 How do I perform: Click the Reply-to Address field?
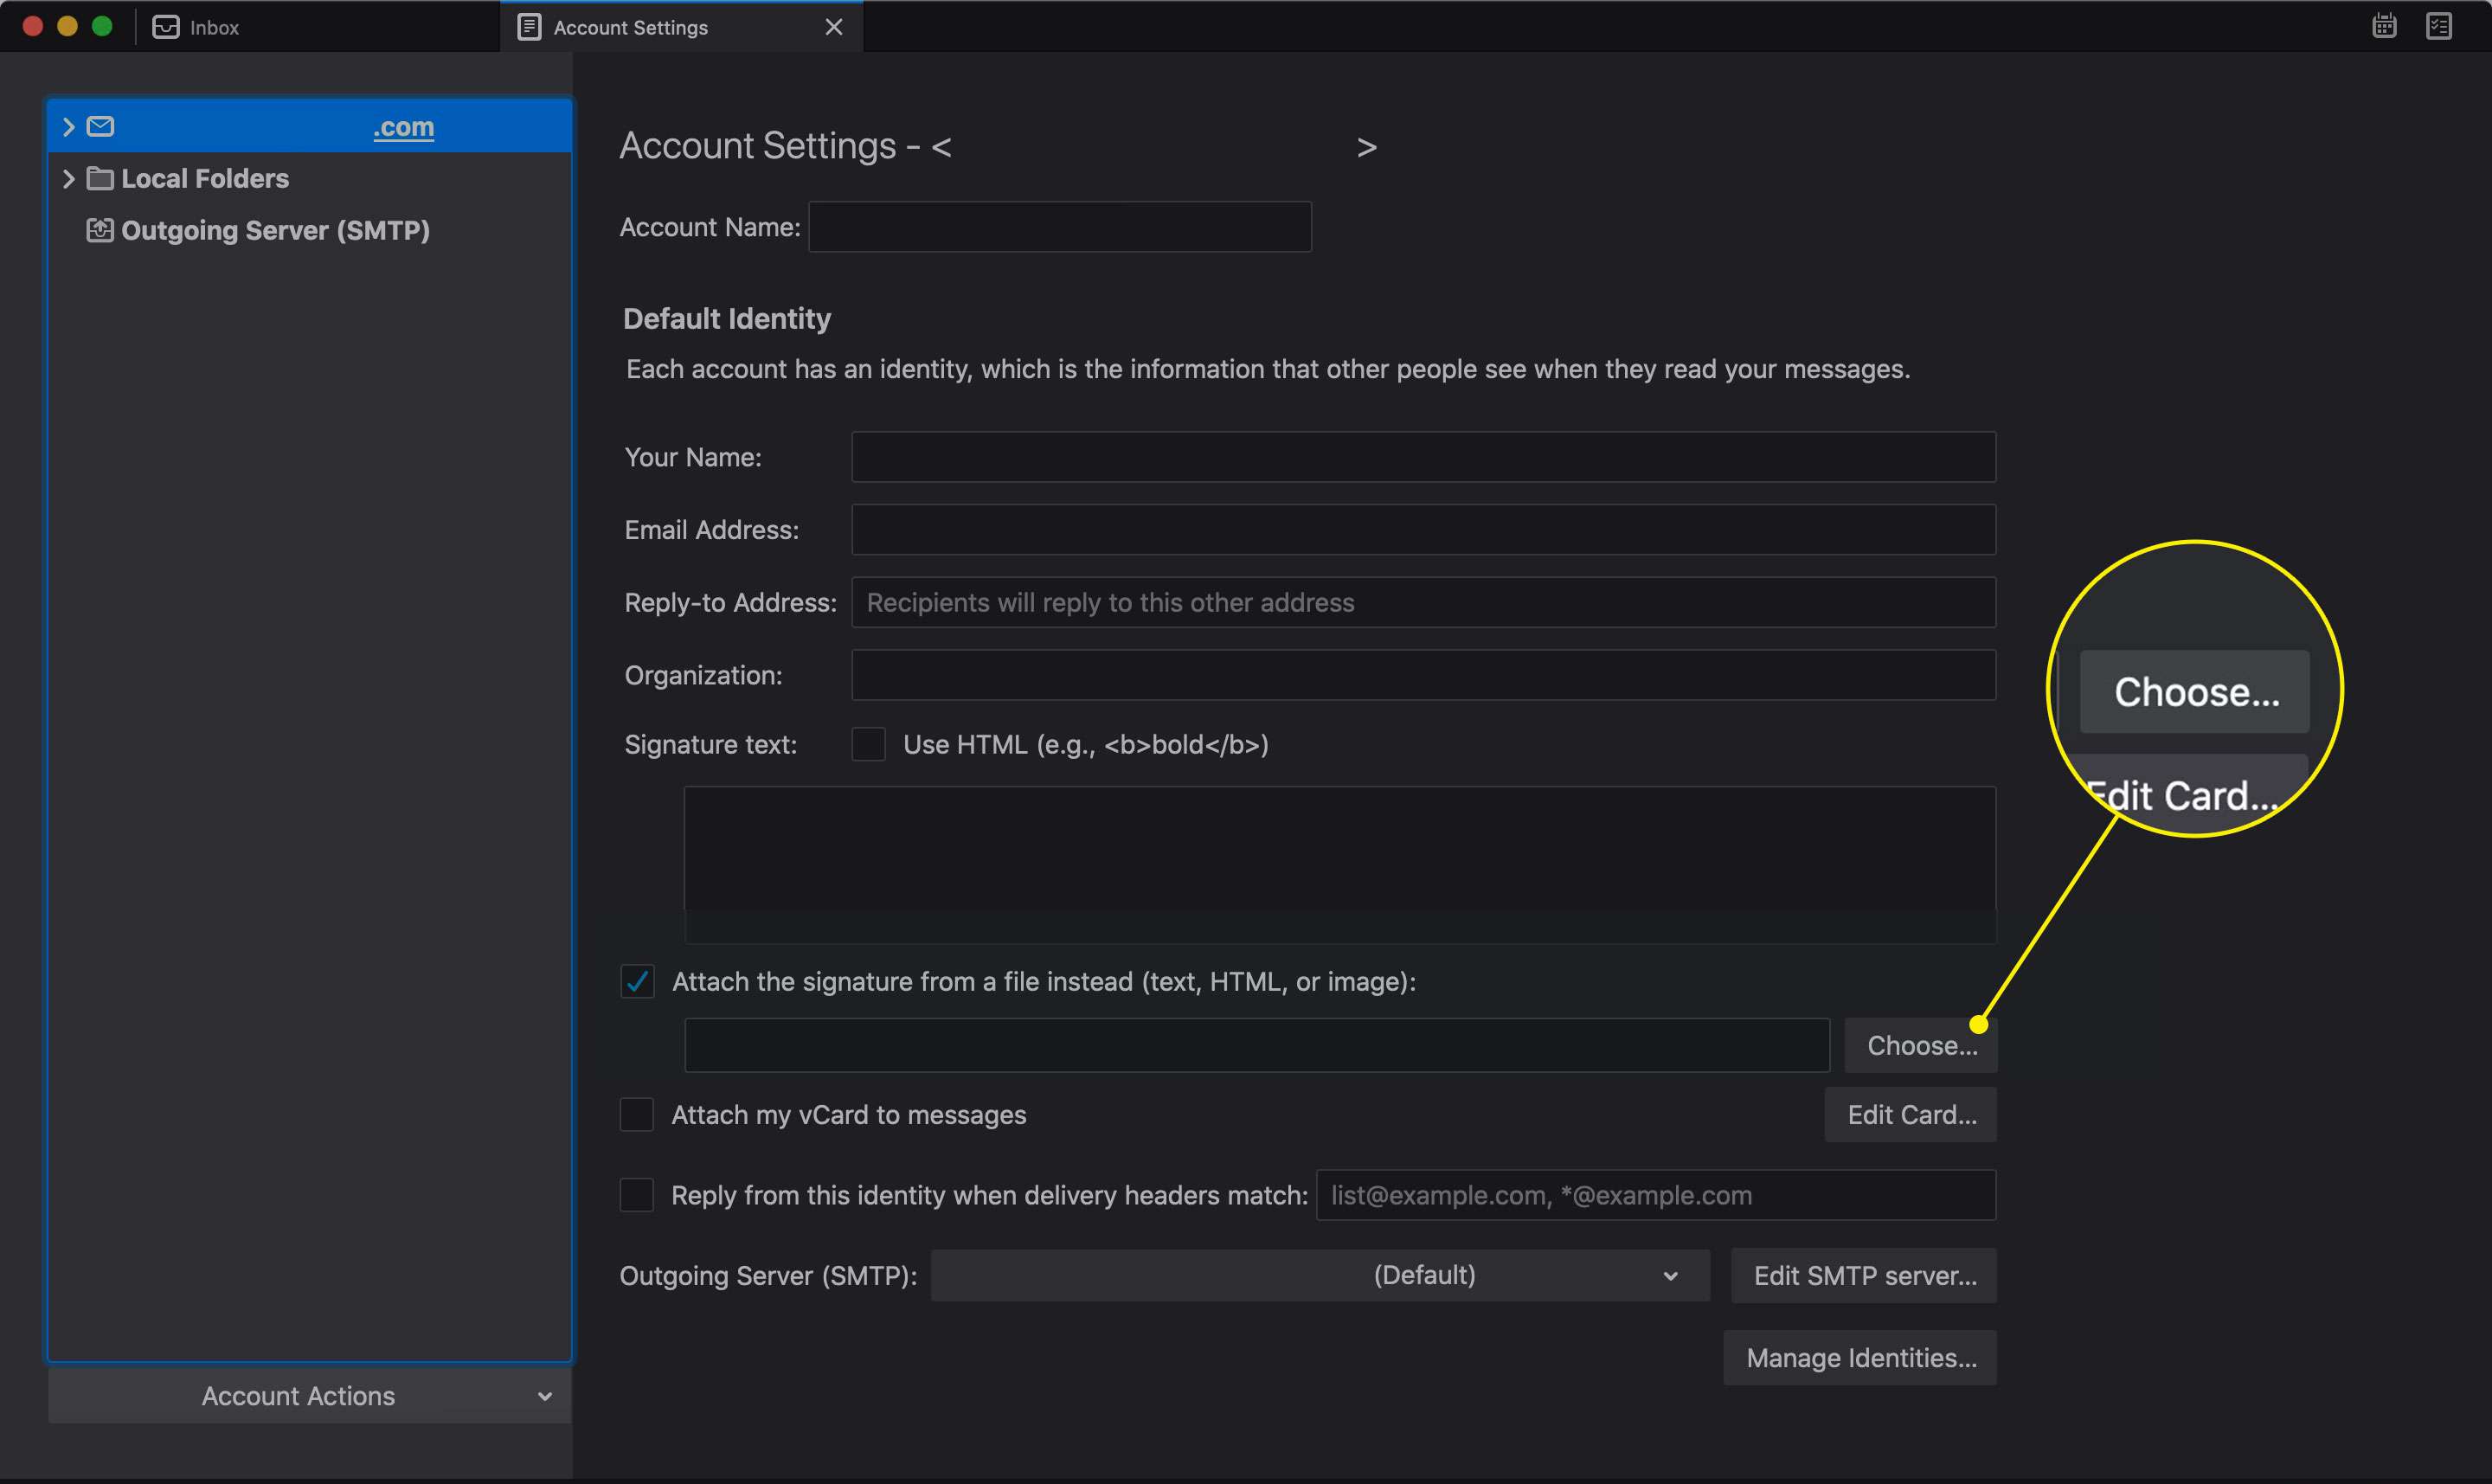point(1424,603)
